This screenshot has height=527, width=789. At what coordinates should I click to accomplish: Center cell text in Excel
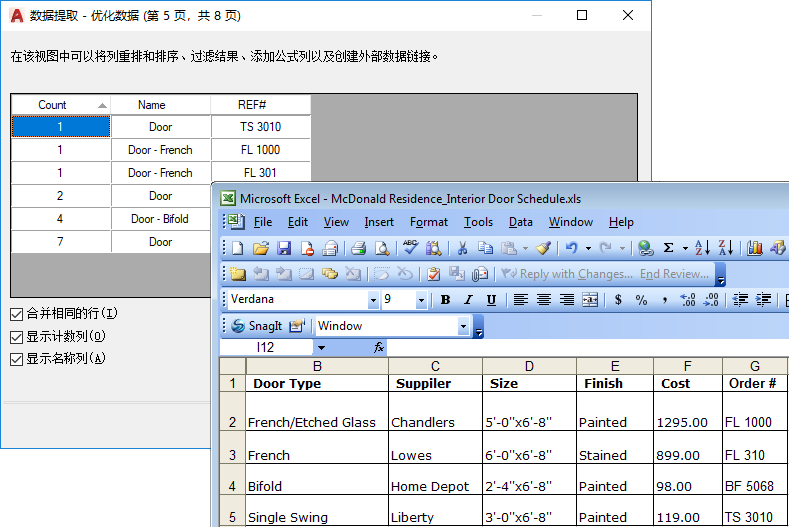click(543, 300)
